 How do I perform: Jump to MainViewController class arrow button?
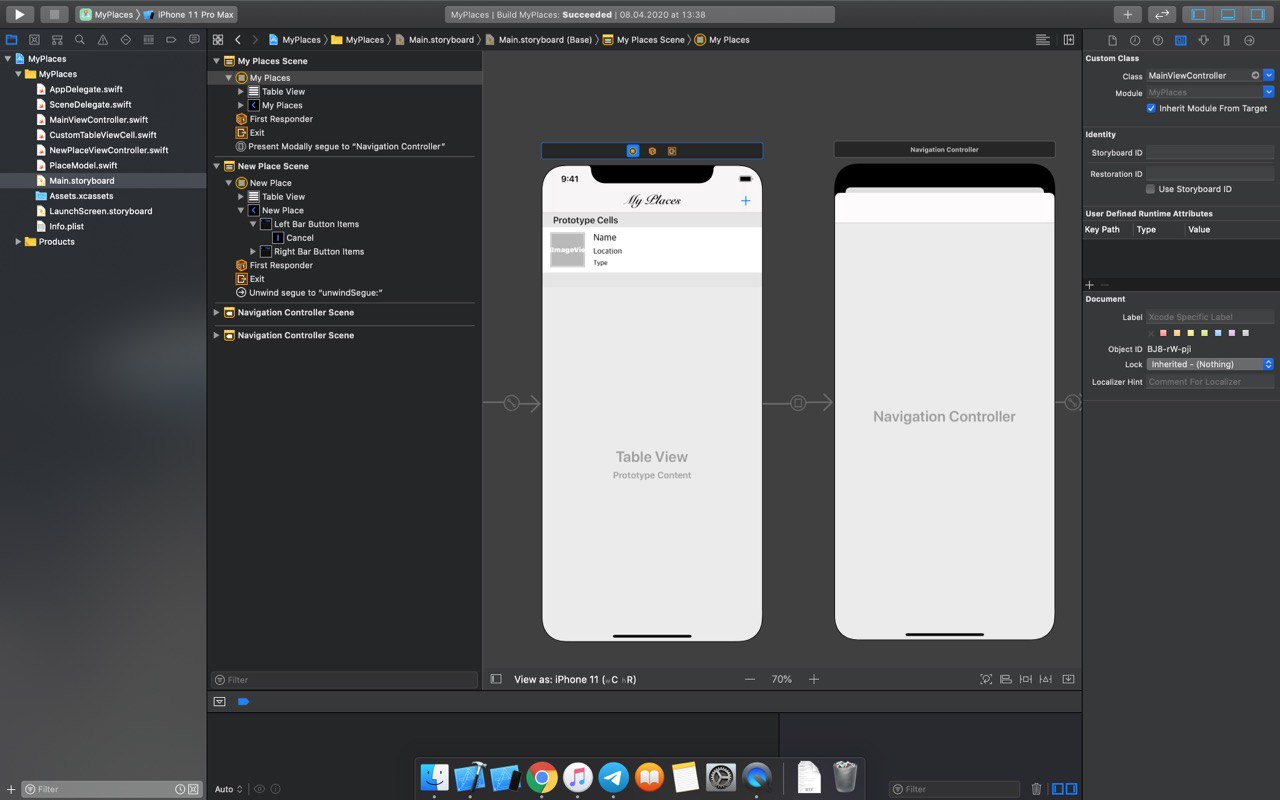[x=1255, y=75]
